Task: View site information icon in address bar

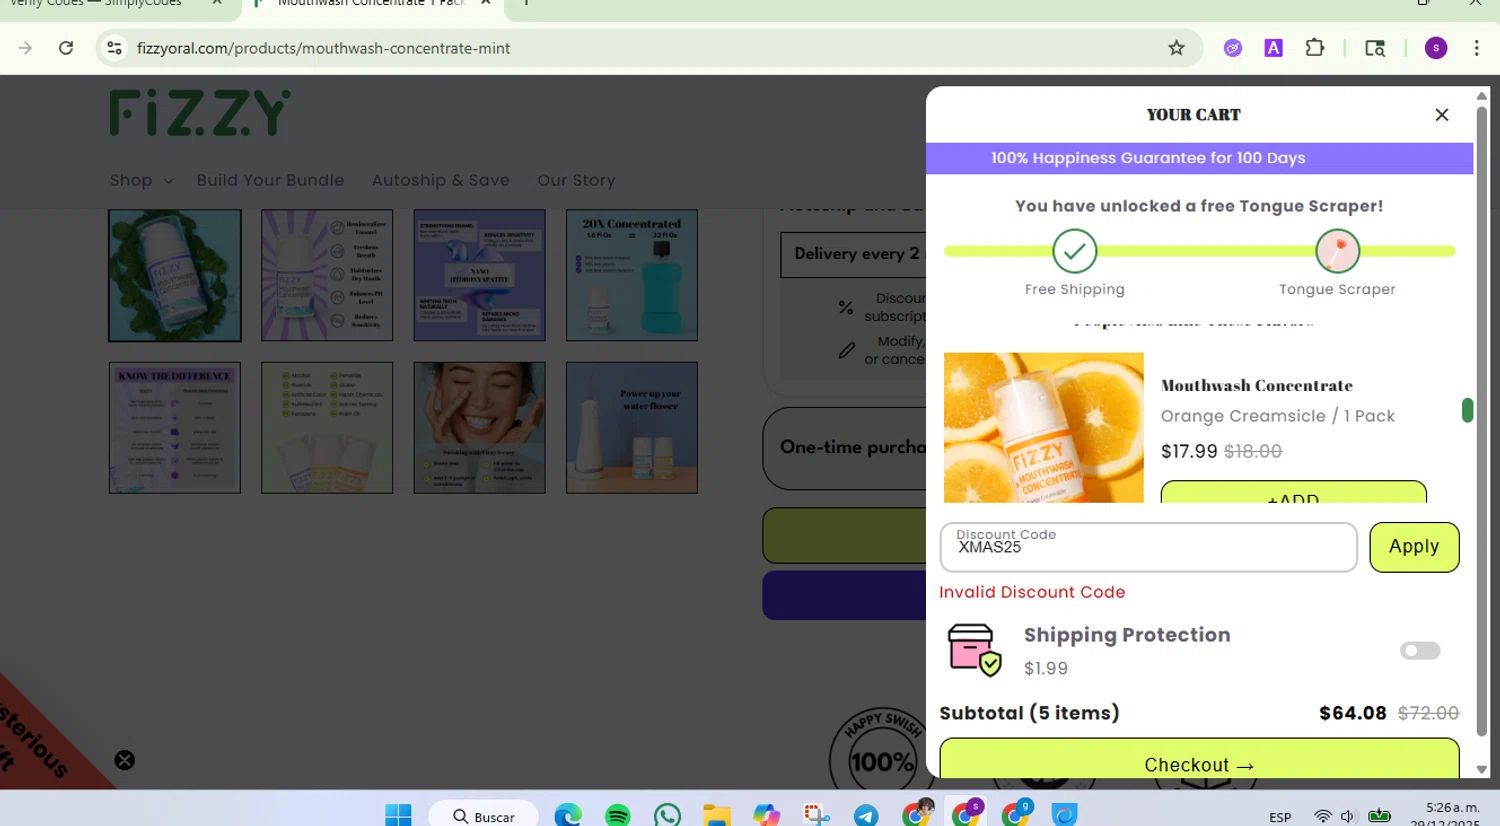Action: pos(115,48)
